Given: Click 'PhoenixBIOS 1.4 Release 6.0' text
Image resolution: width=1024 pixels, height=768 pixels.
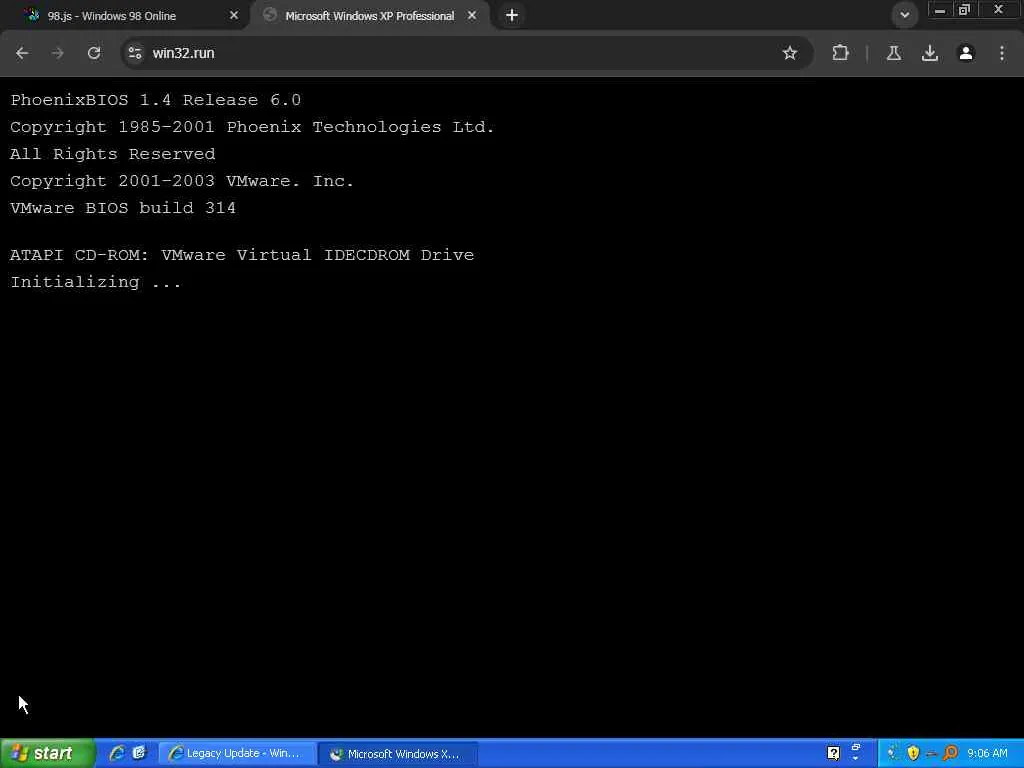Looking at the screenshot, I should pos(155,100).
